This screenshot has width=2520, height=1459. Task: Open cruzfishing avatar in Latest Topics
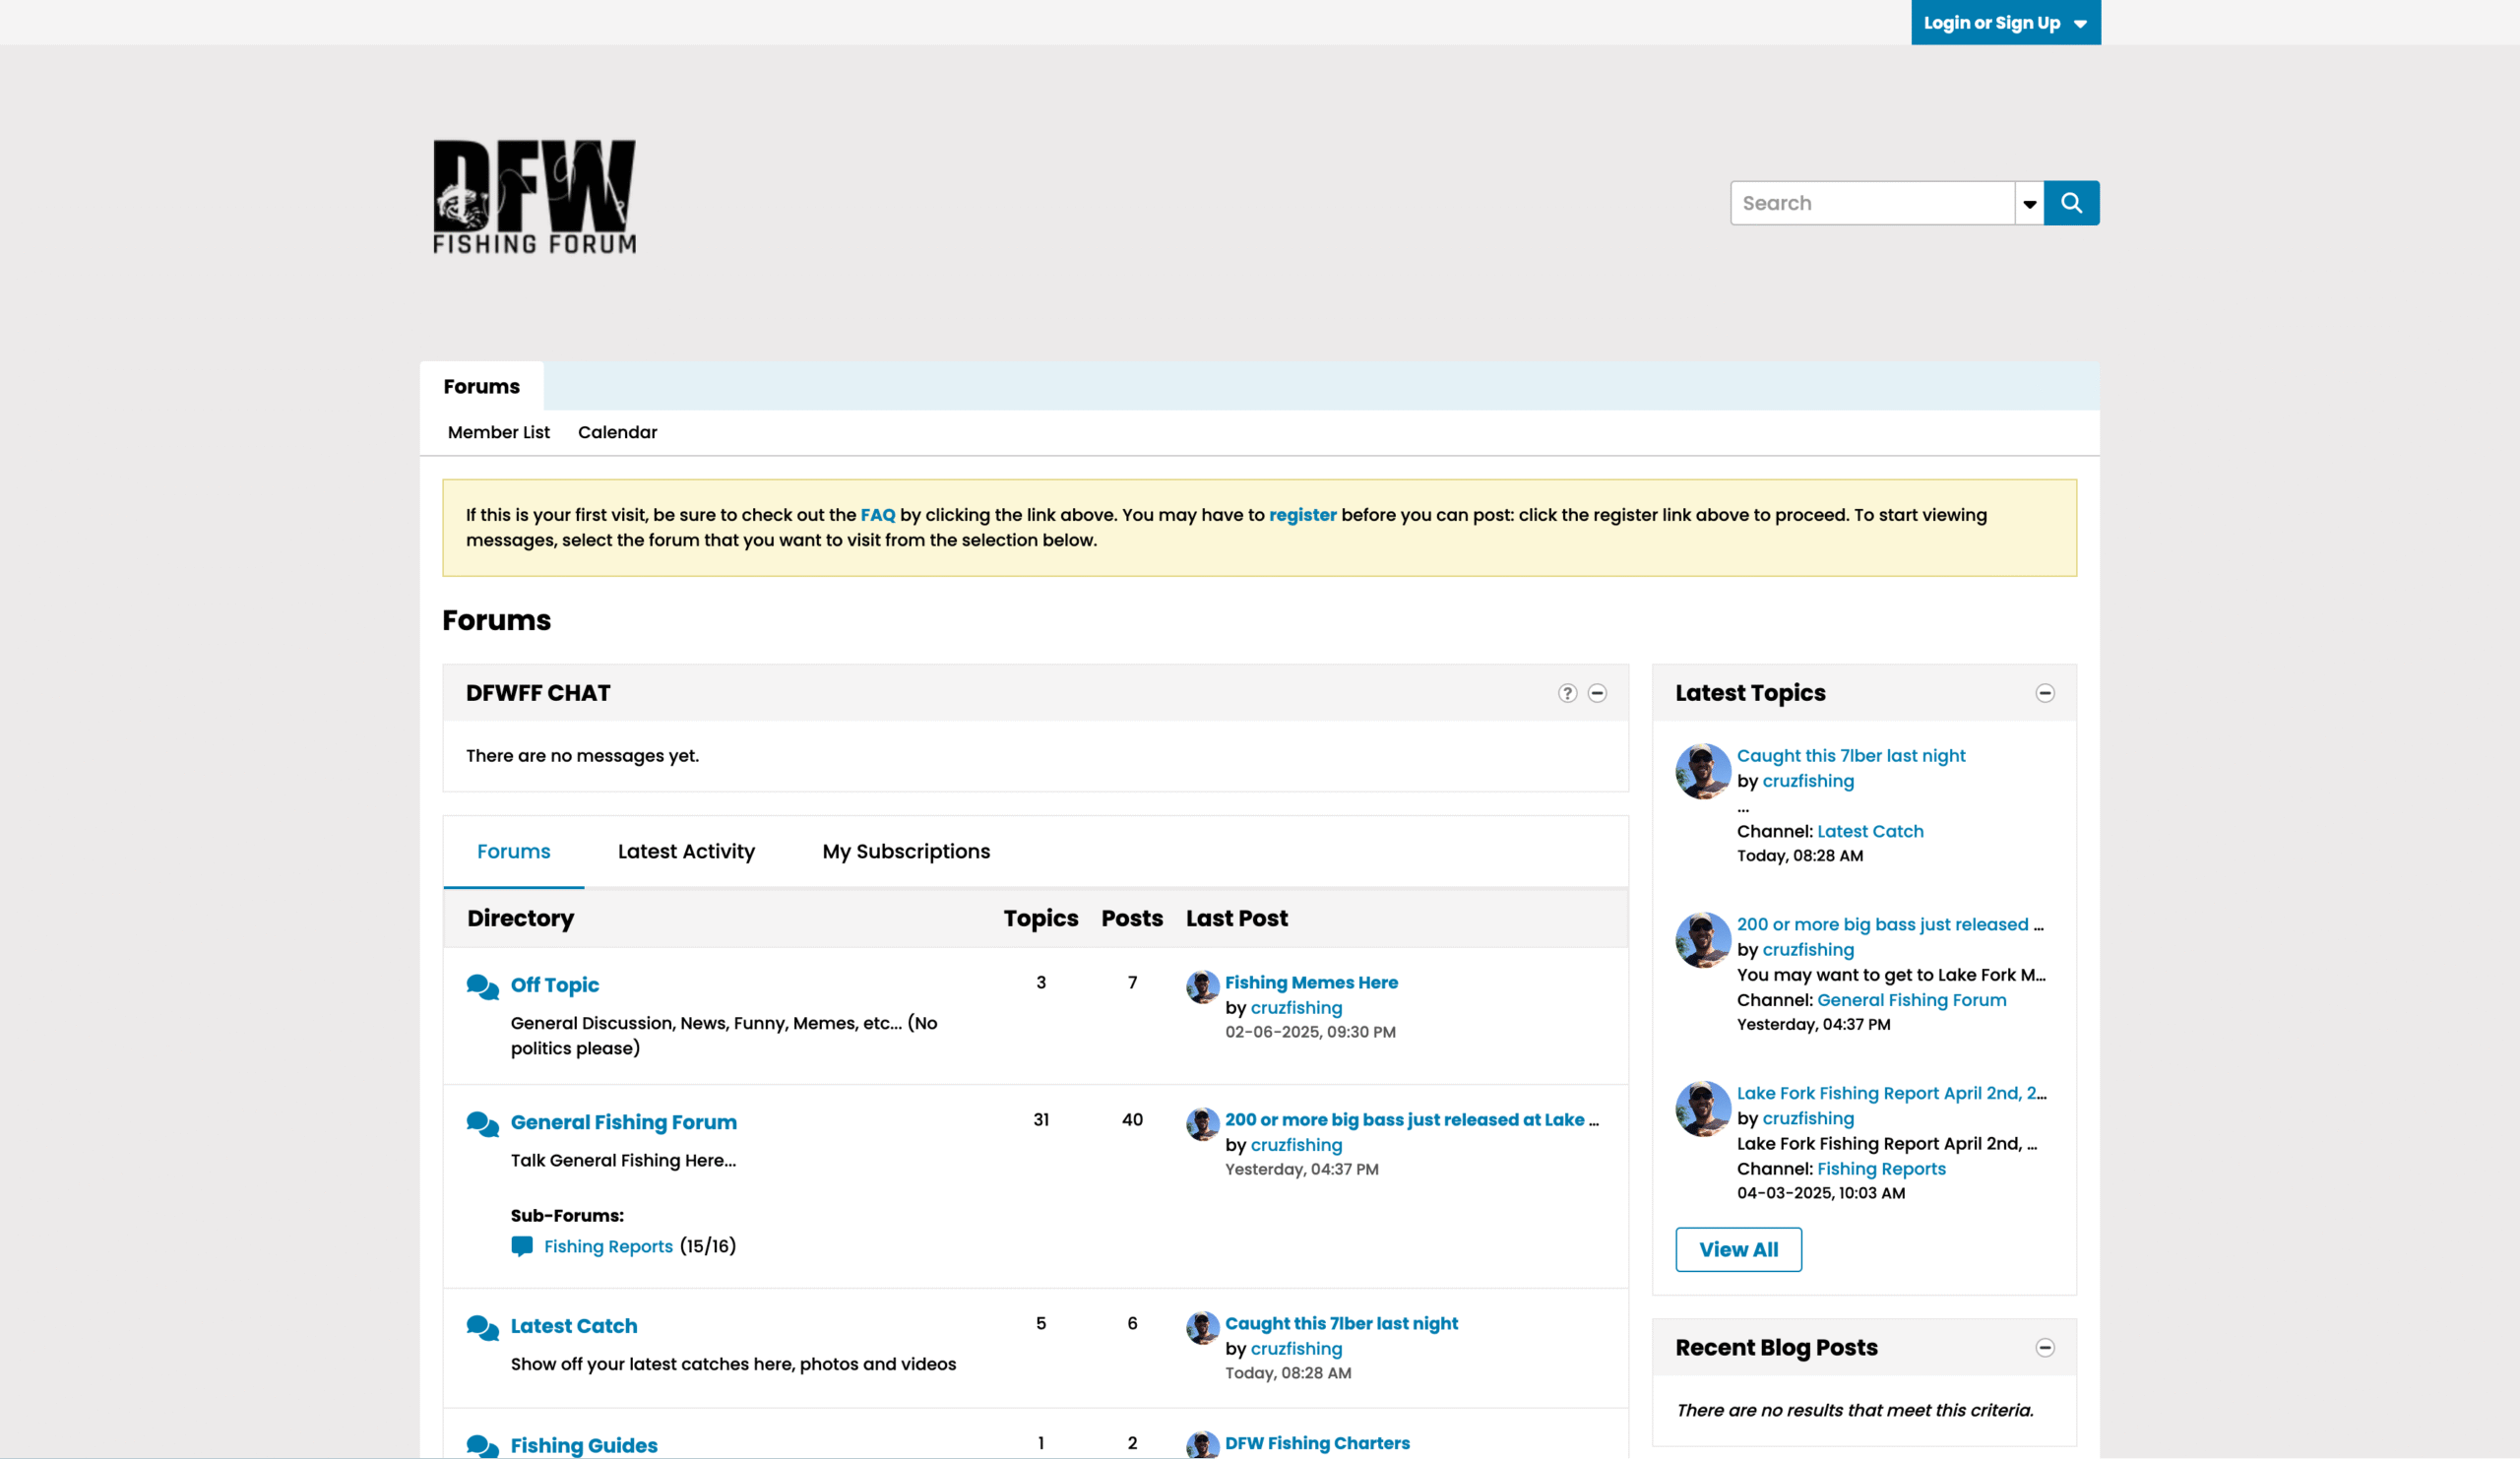click(1703, 771)
